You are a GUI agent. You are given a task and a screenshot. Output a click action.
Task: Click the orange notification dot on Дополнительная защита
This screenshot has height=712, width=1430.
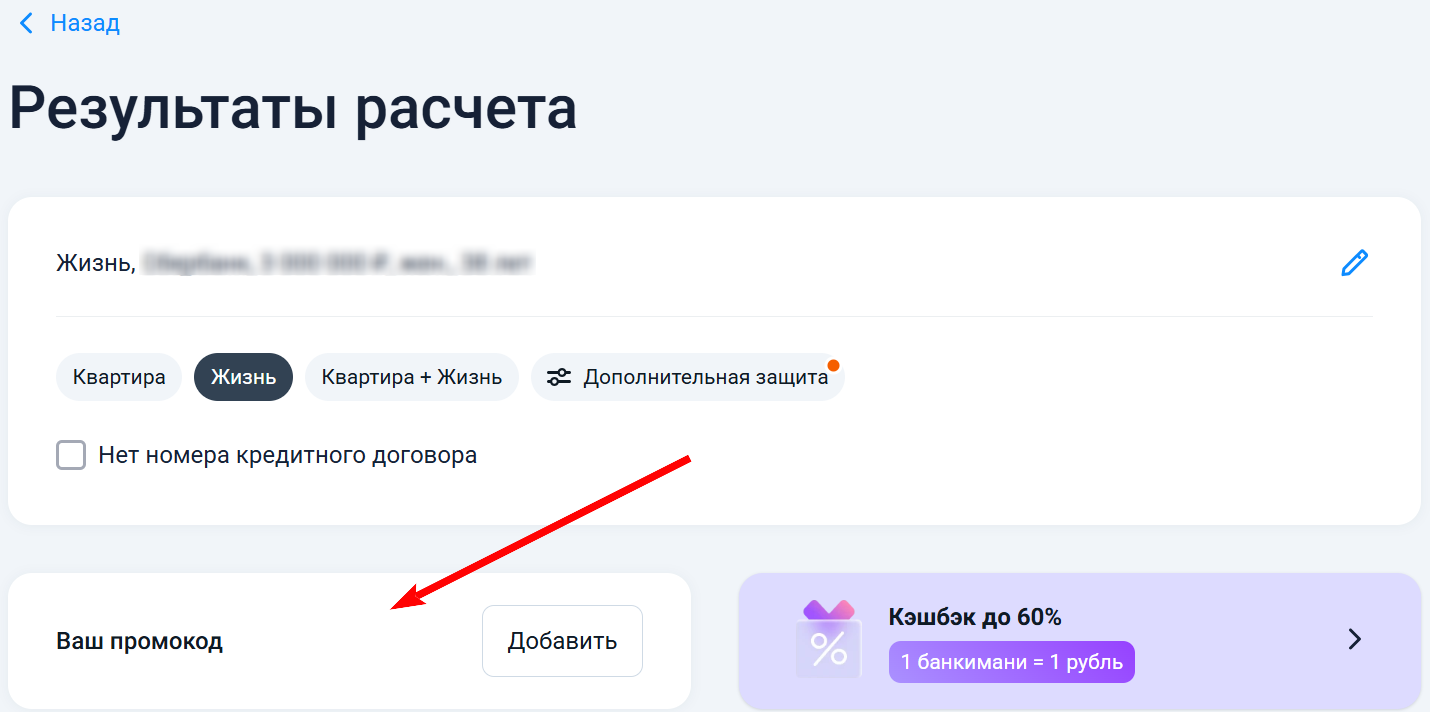click(834, 366)
